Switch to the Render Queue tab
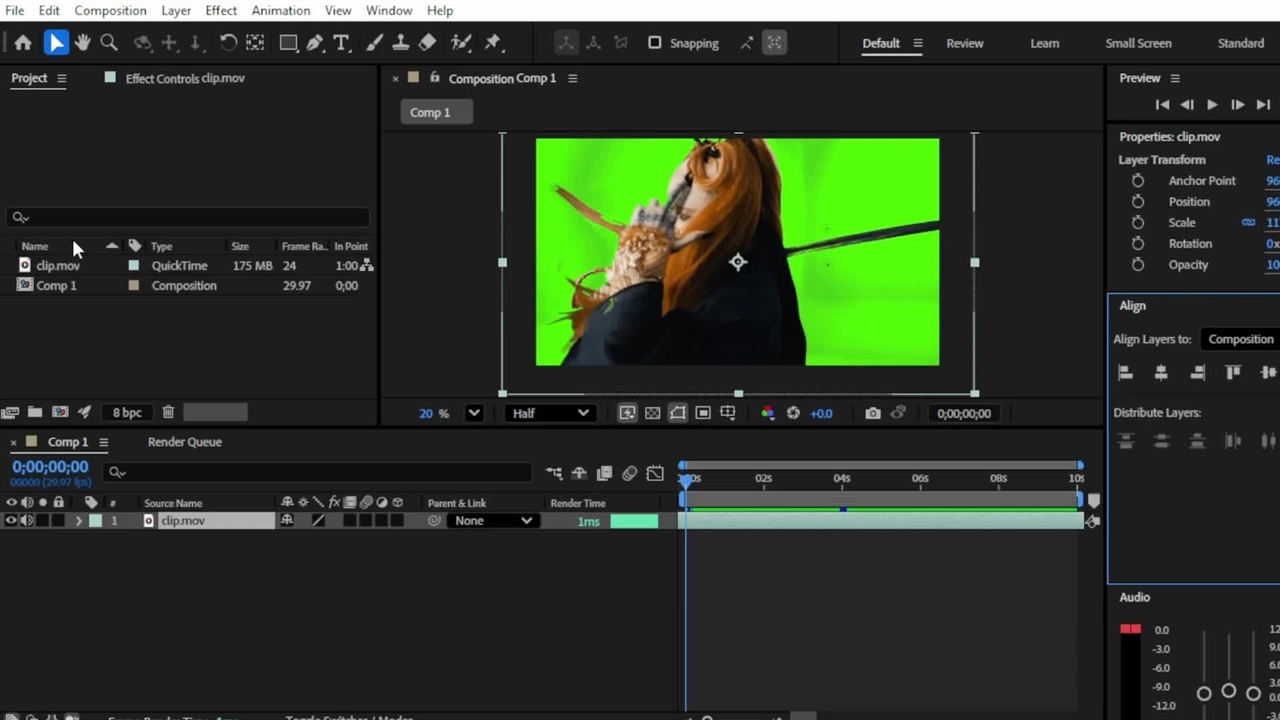 (x=185, y=442)
